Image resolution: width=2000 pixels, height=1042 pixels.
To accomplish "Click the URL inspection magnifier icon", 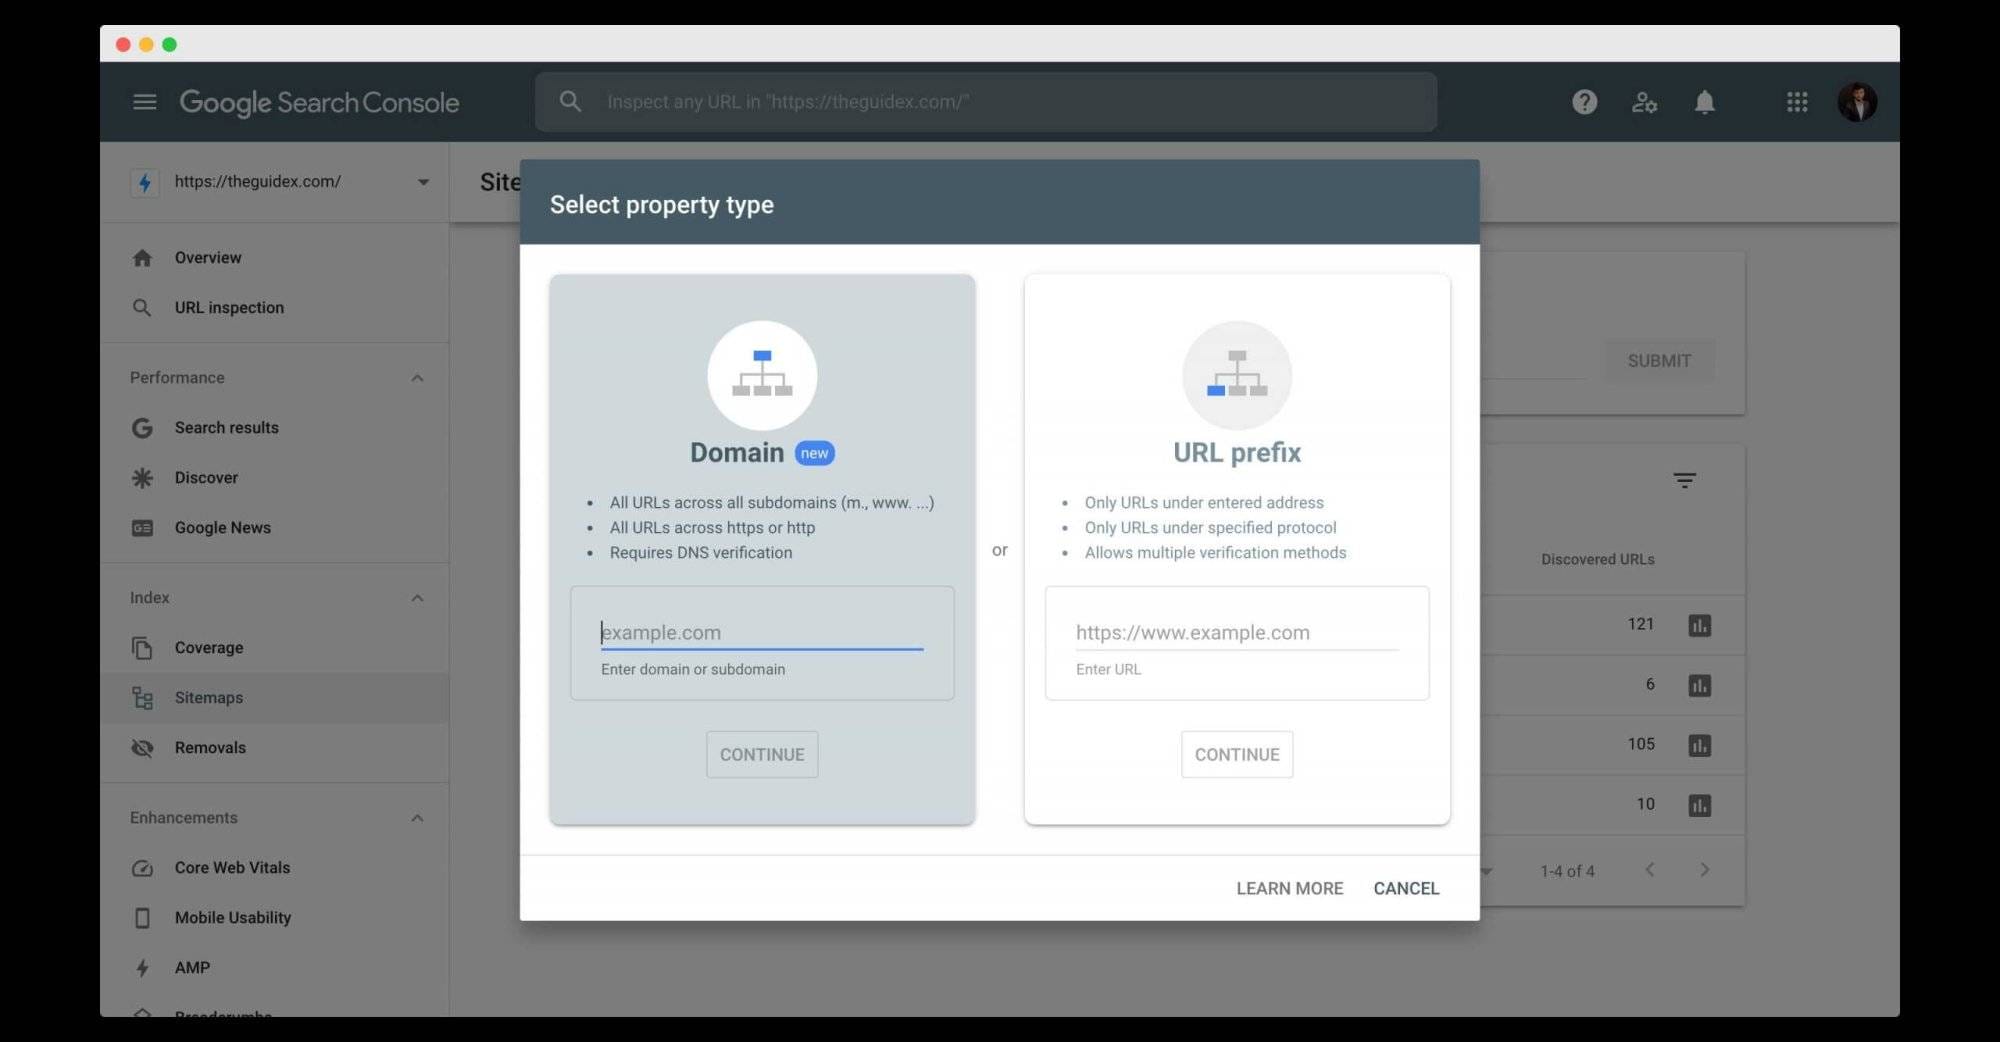I will pos(142,308).
